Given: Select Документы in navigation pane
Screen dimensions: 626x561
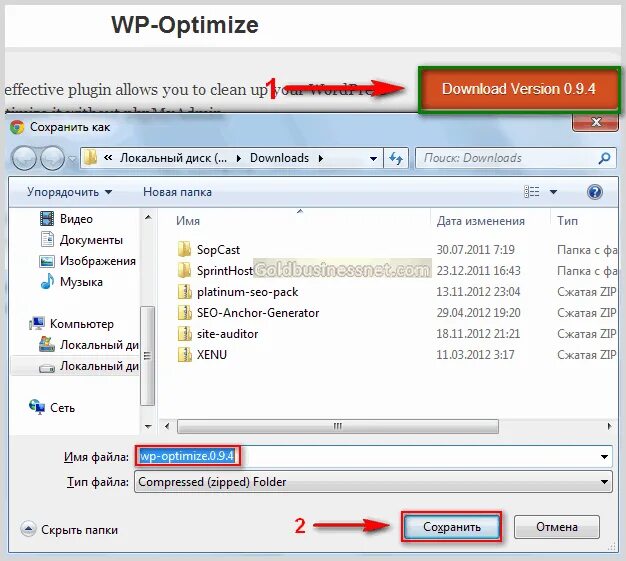Looking at the screenshot, I should [x=91, y=240].
